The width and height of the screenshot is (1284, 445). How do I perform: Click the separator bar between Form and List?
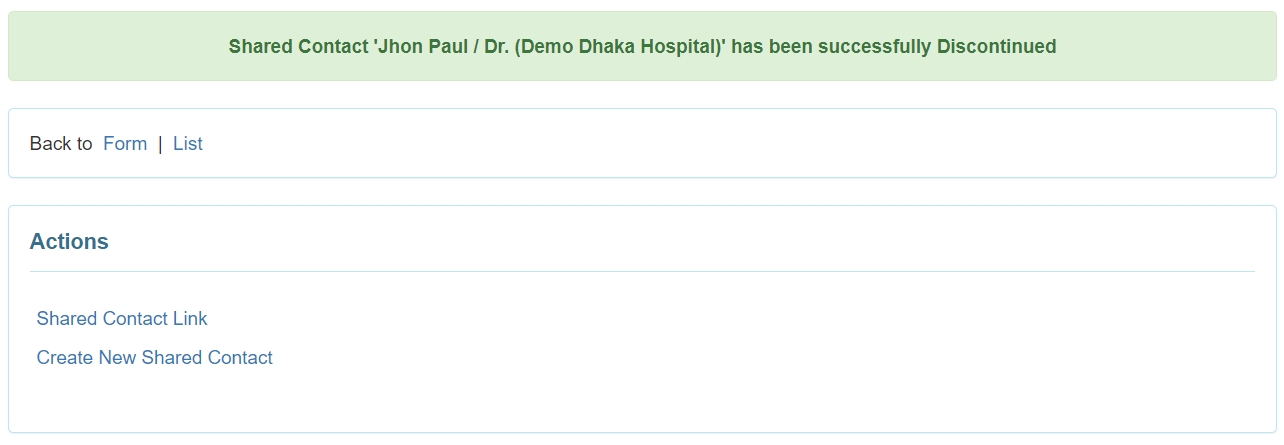coord(160,144)
